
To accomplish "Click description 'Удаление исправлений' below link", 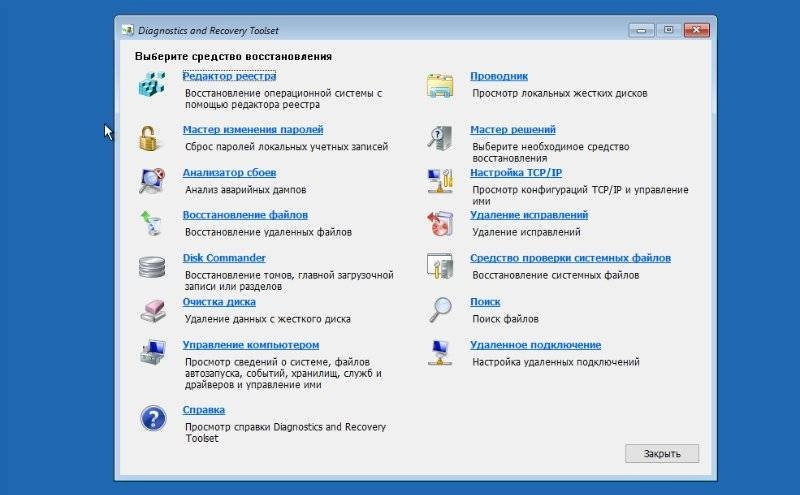I will point(526,232).
